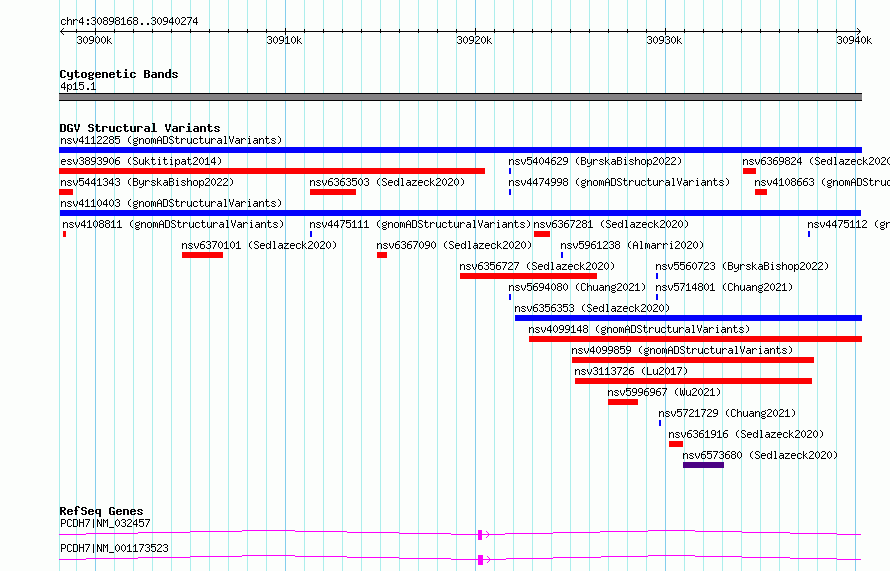Click the 4p15.1 band label

tap(78, 86)
